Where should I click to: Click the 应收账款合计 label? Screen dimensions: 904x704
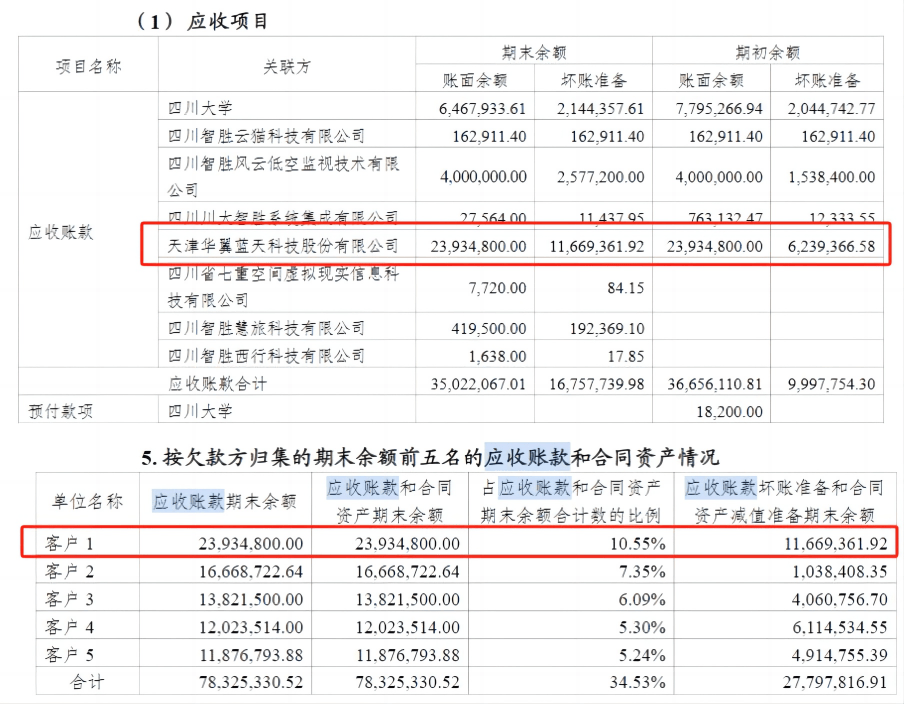tap(217, 383)
